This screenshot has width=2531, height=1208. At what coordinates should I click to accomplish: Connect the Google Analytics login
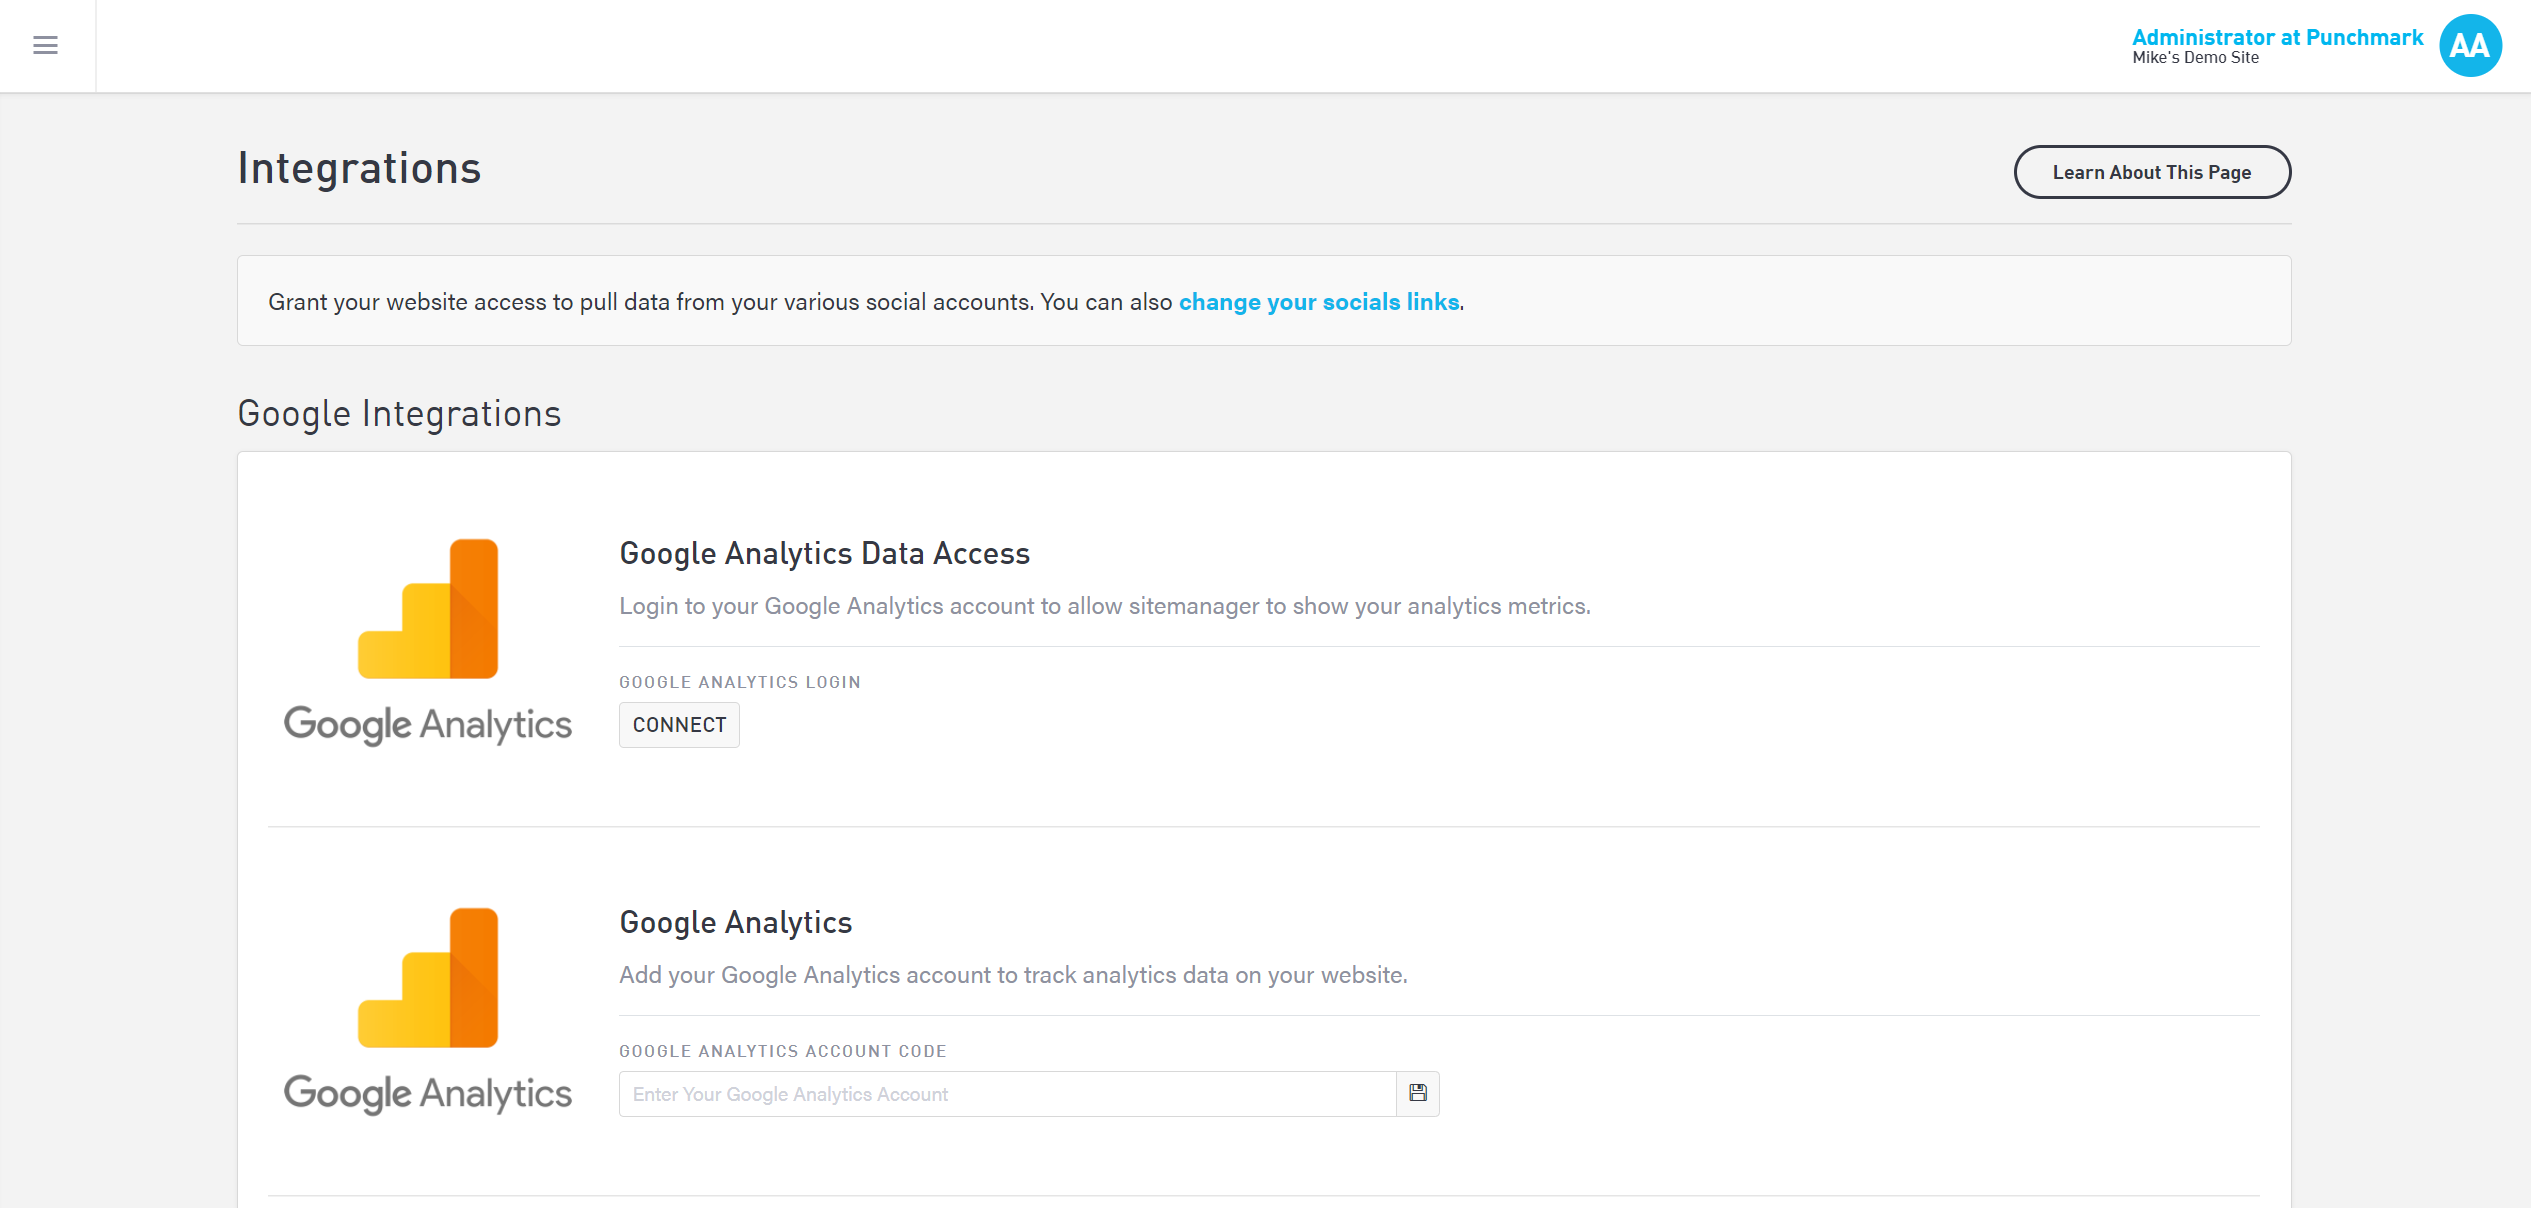point(679,725)
